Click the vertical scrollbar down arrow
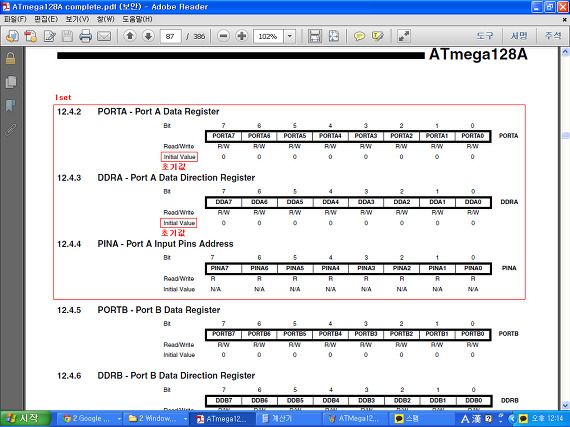Screen dimensions: 570x427 [x=565, y=405]
